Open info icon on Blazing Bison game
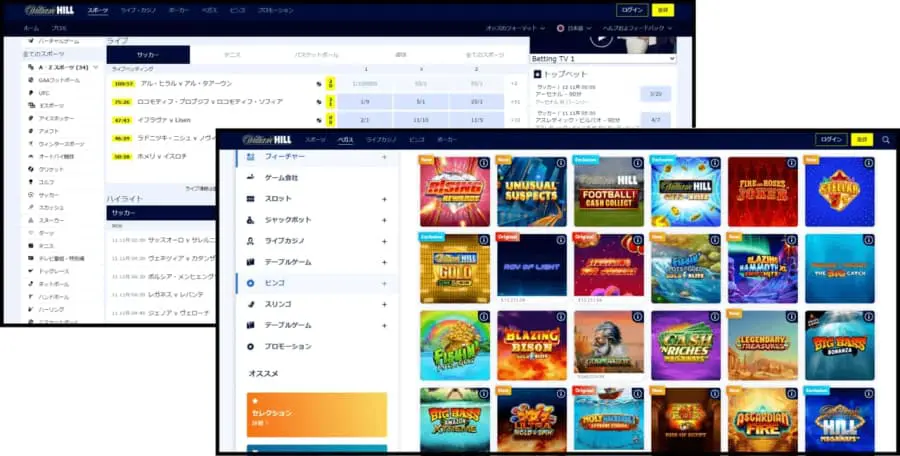 click(x=561, y=317)
